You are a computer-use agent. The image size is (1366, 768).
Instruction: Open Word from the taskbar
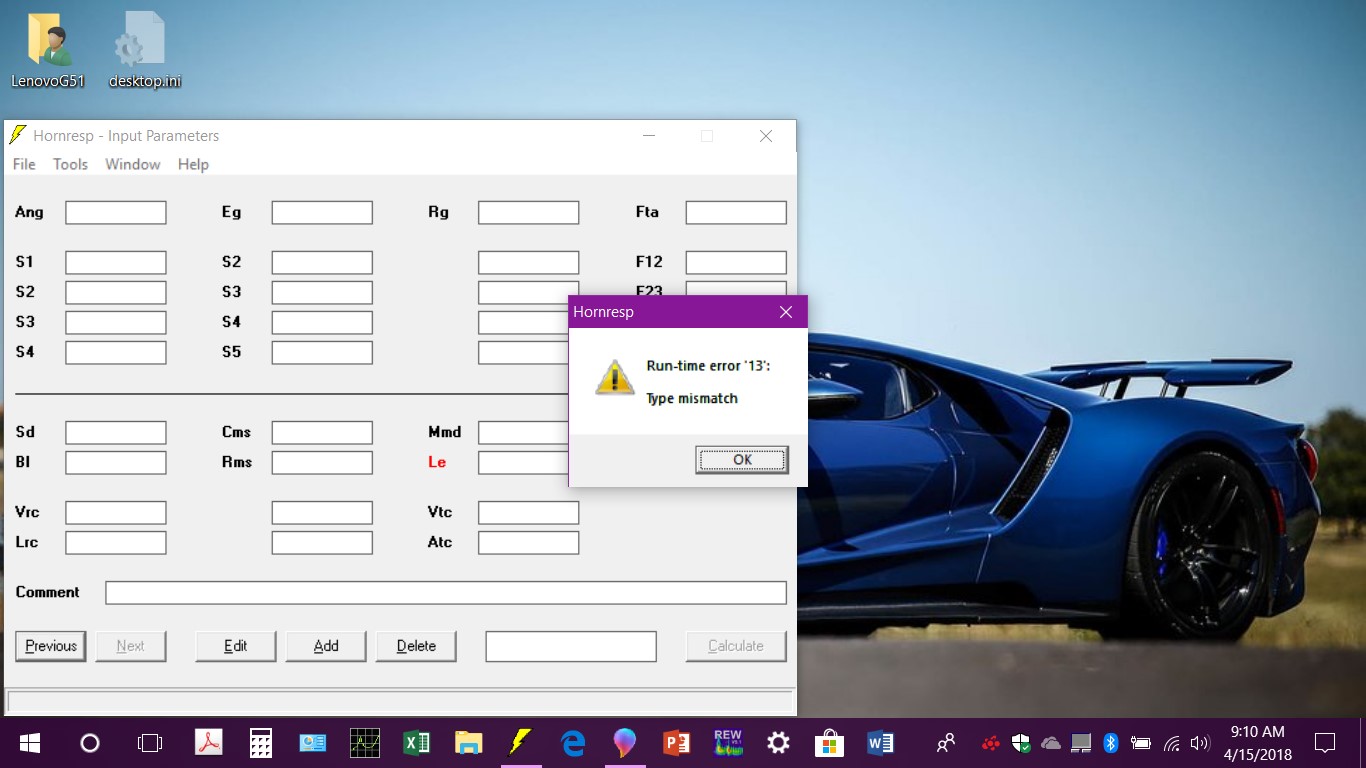[x=880, y=743]
